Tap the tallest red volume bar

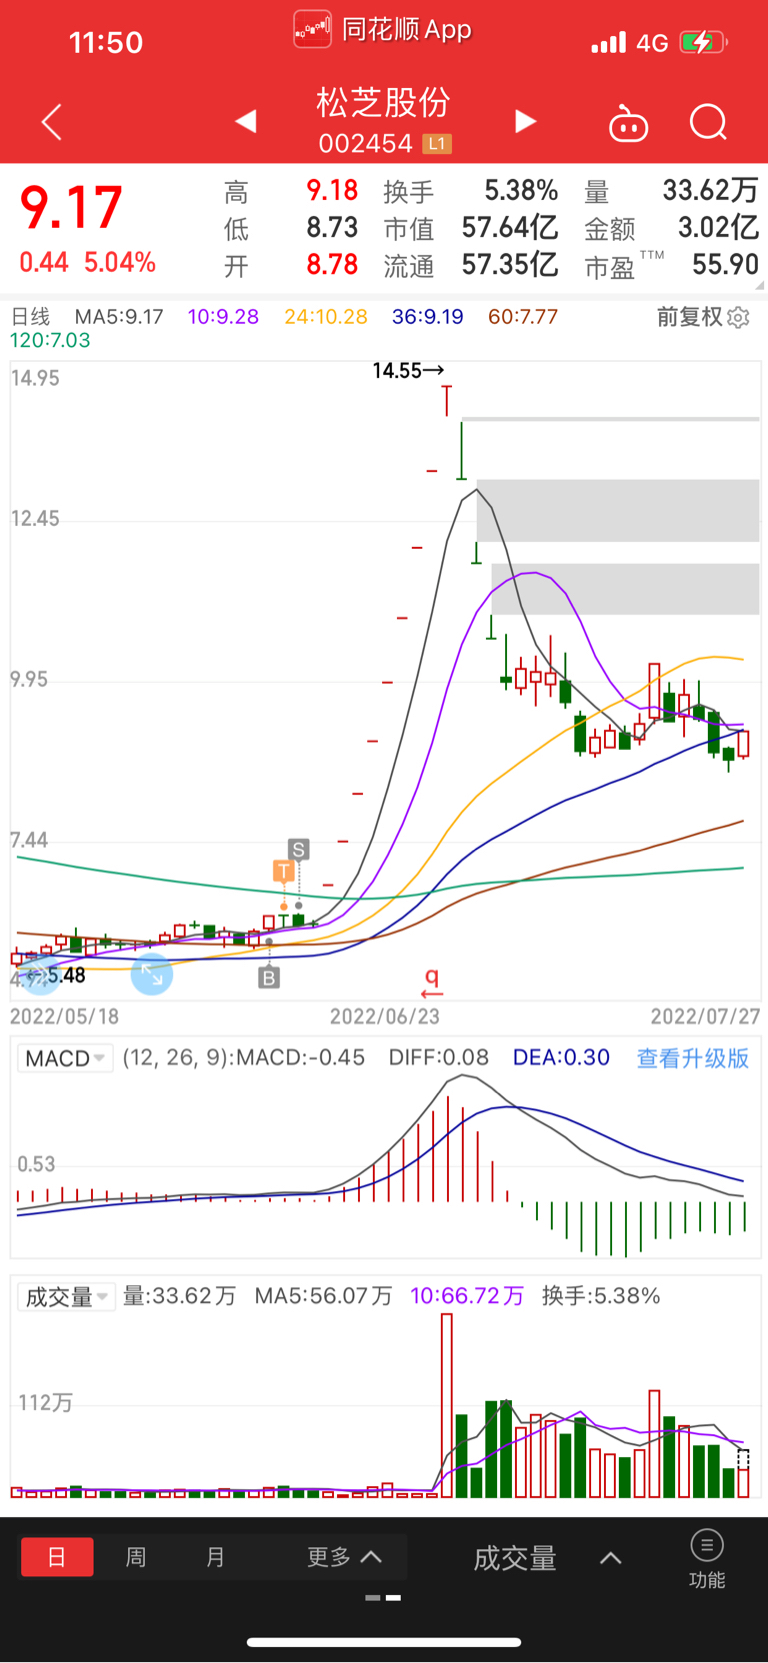coord(446,1405)
